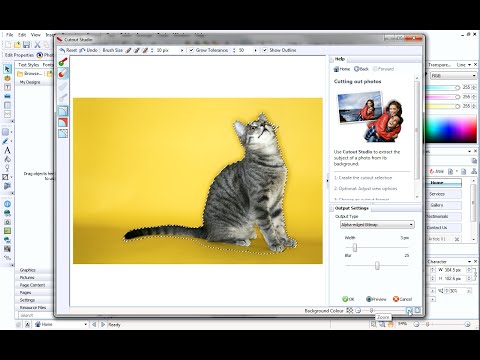480x360 pixels.
Task: Expand the Page Content category
Action: click(33, 285)
